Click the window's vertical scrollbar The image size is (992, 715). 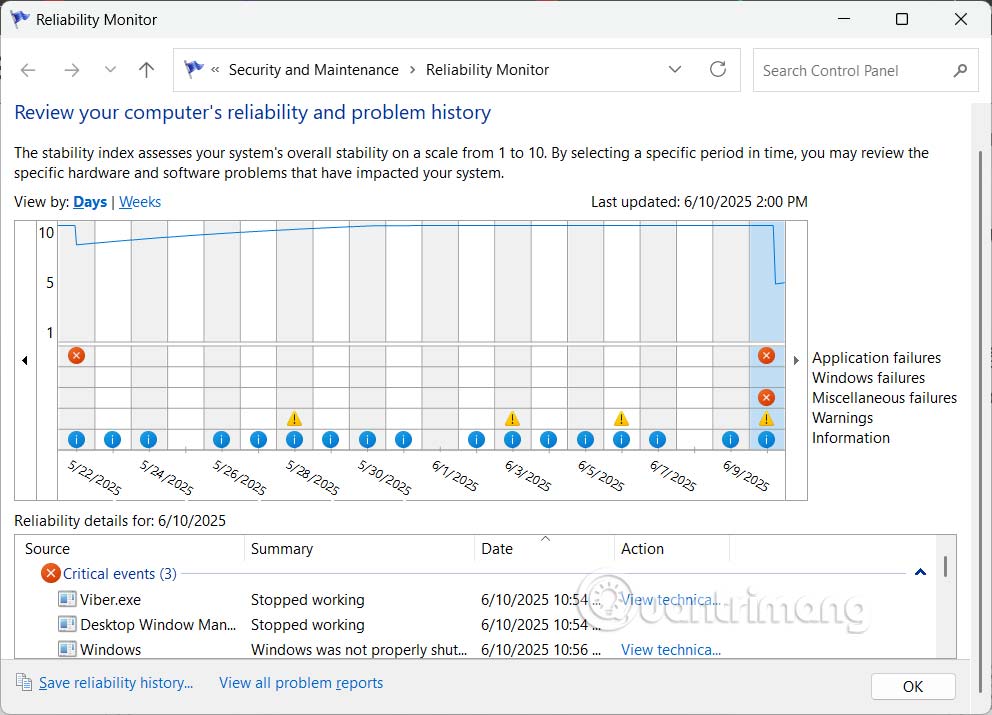pos(981,422)
